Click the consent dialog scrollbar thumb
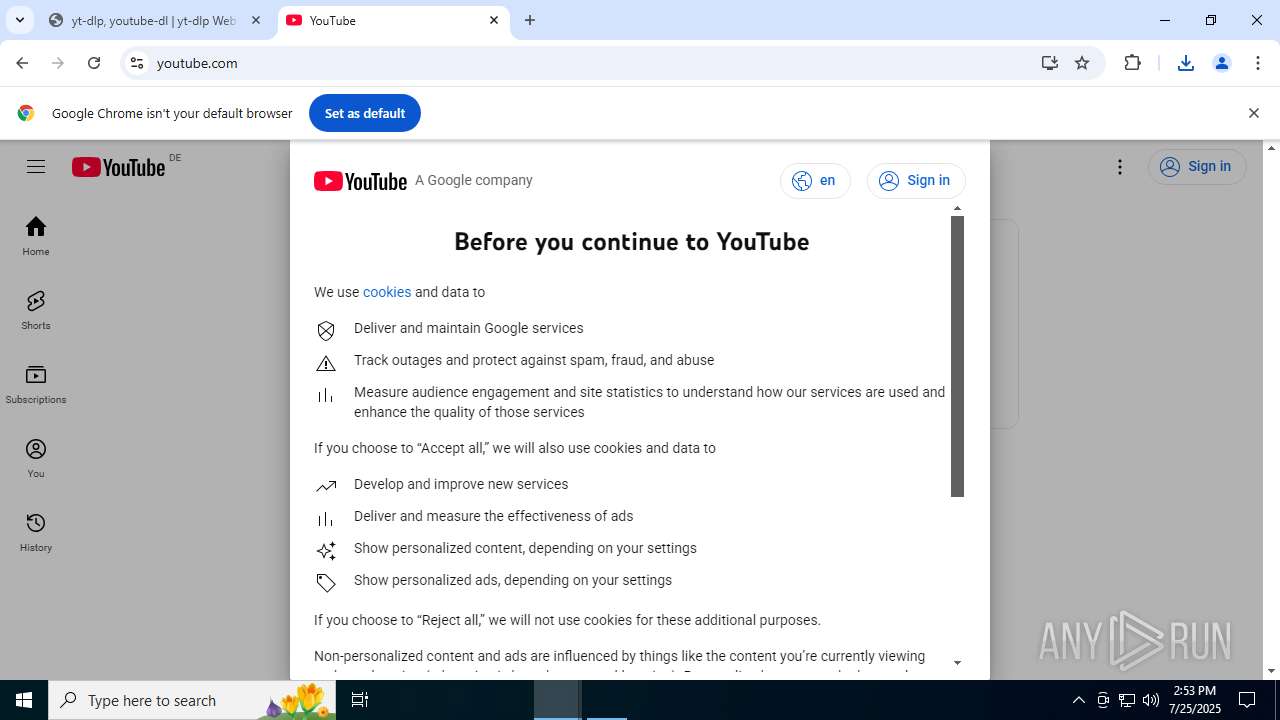The image size is (1280, 720). [957, 356]
